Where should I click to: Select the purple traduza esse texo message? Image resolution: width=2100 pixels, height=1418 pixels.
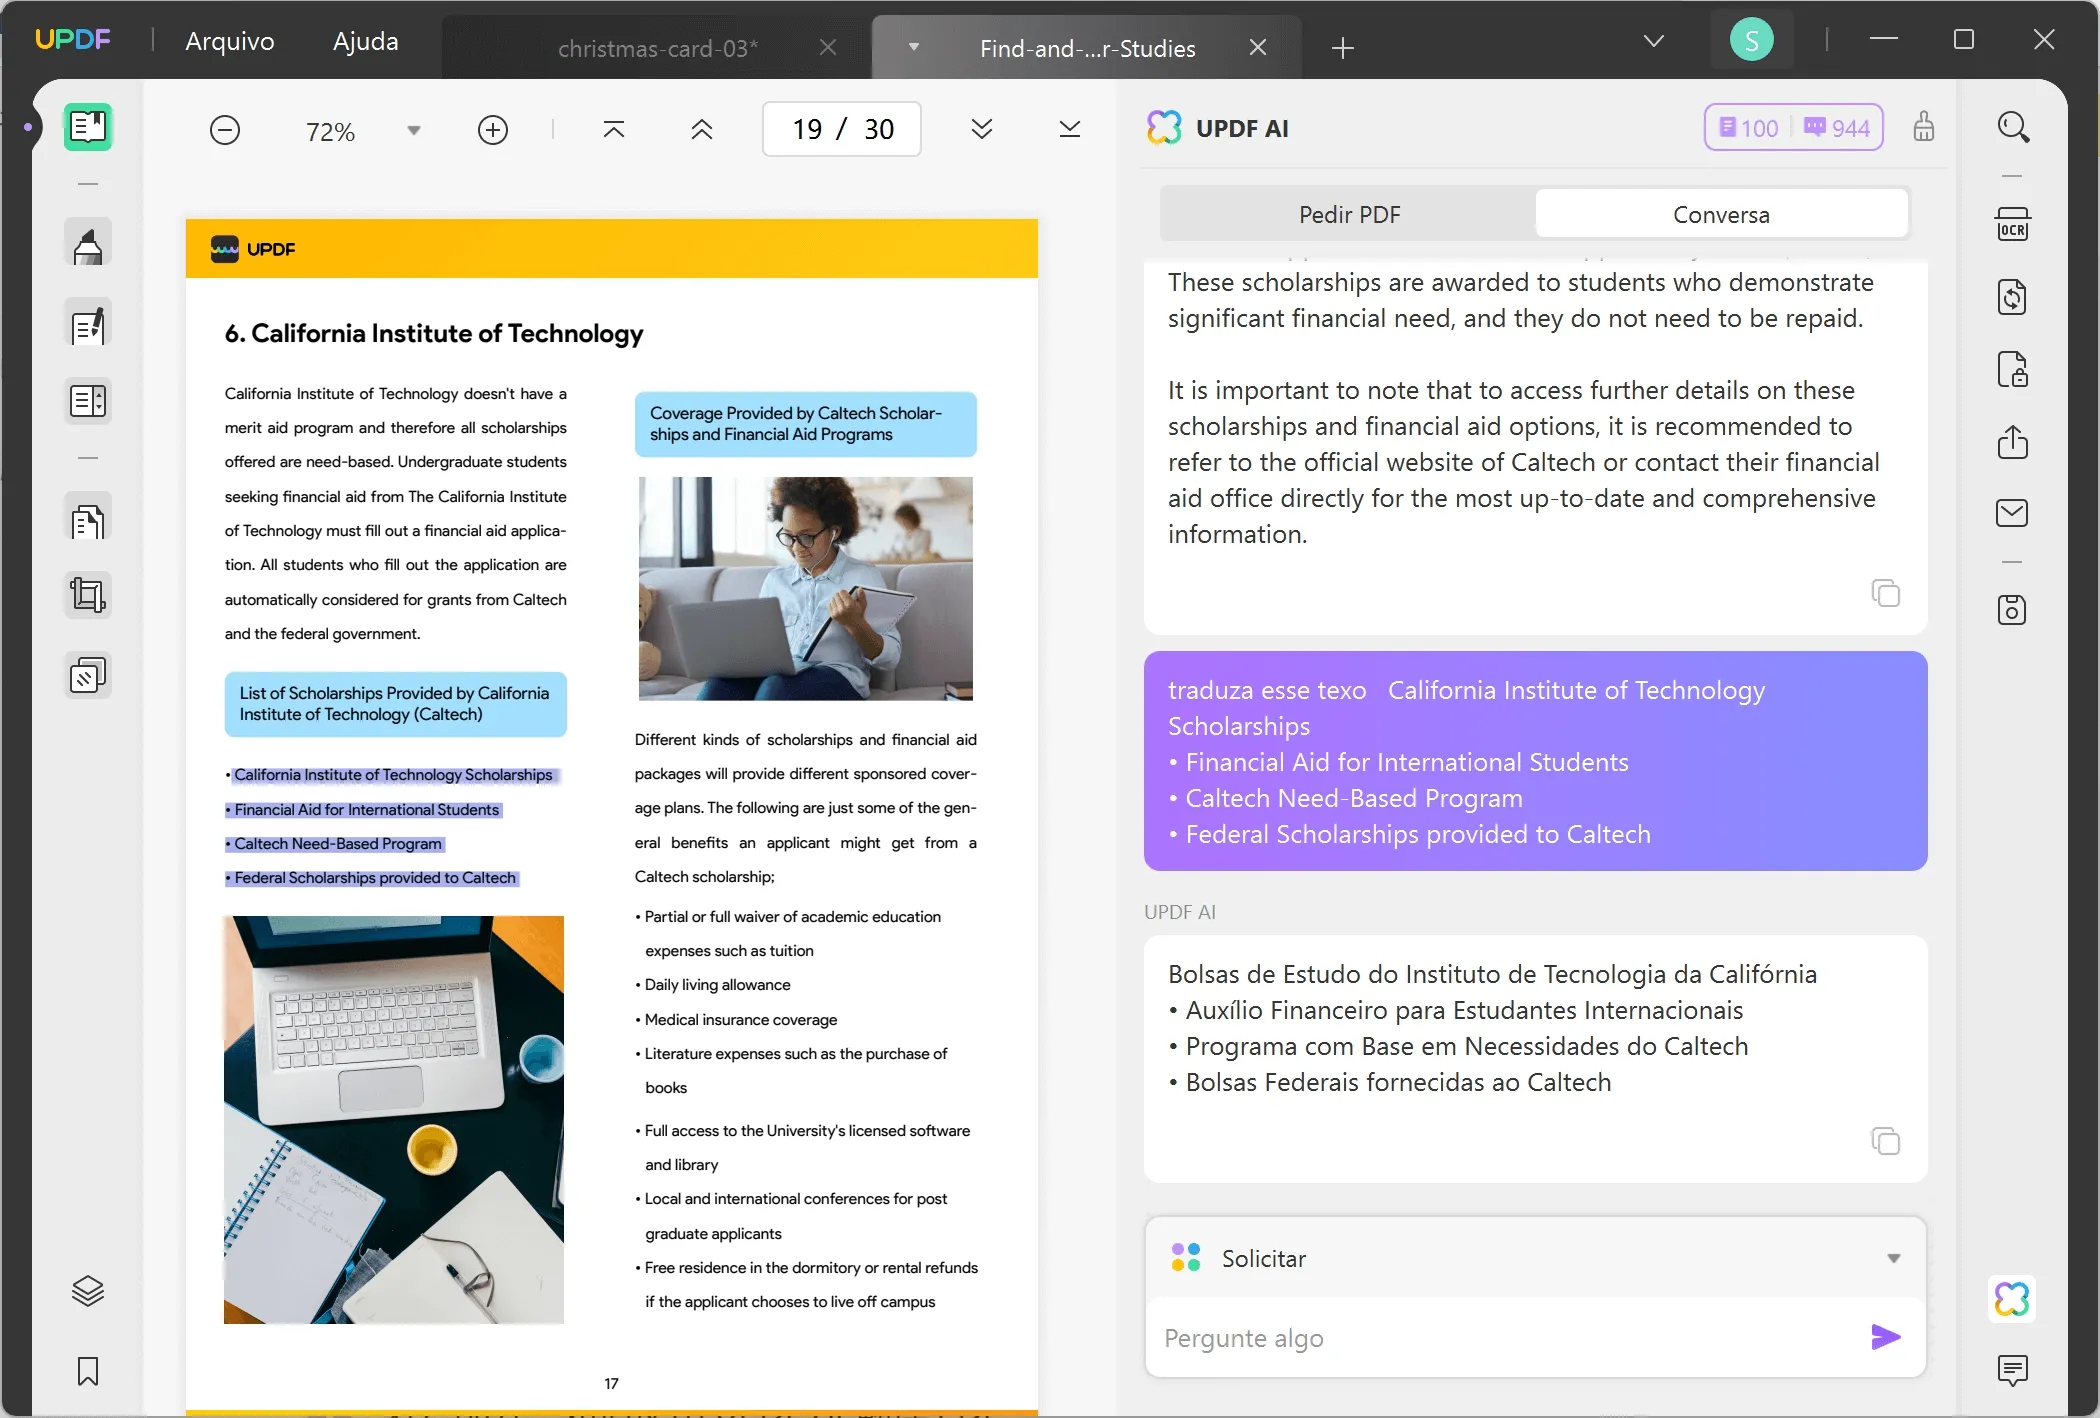tap(1535, 761)
